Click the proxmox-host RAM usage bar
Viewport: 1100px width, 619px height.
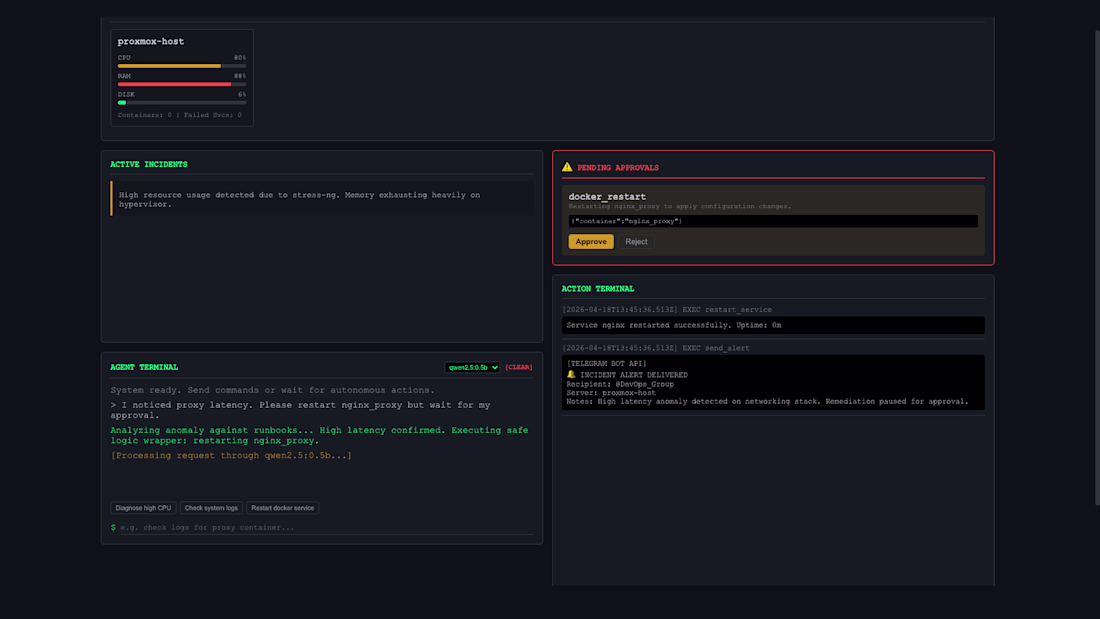coord(182,84)
